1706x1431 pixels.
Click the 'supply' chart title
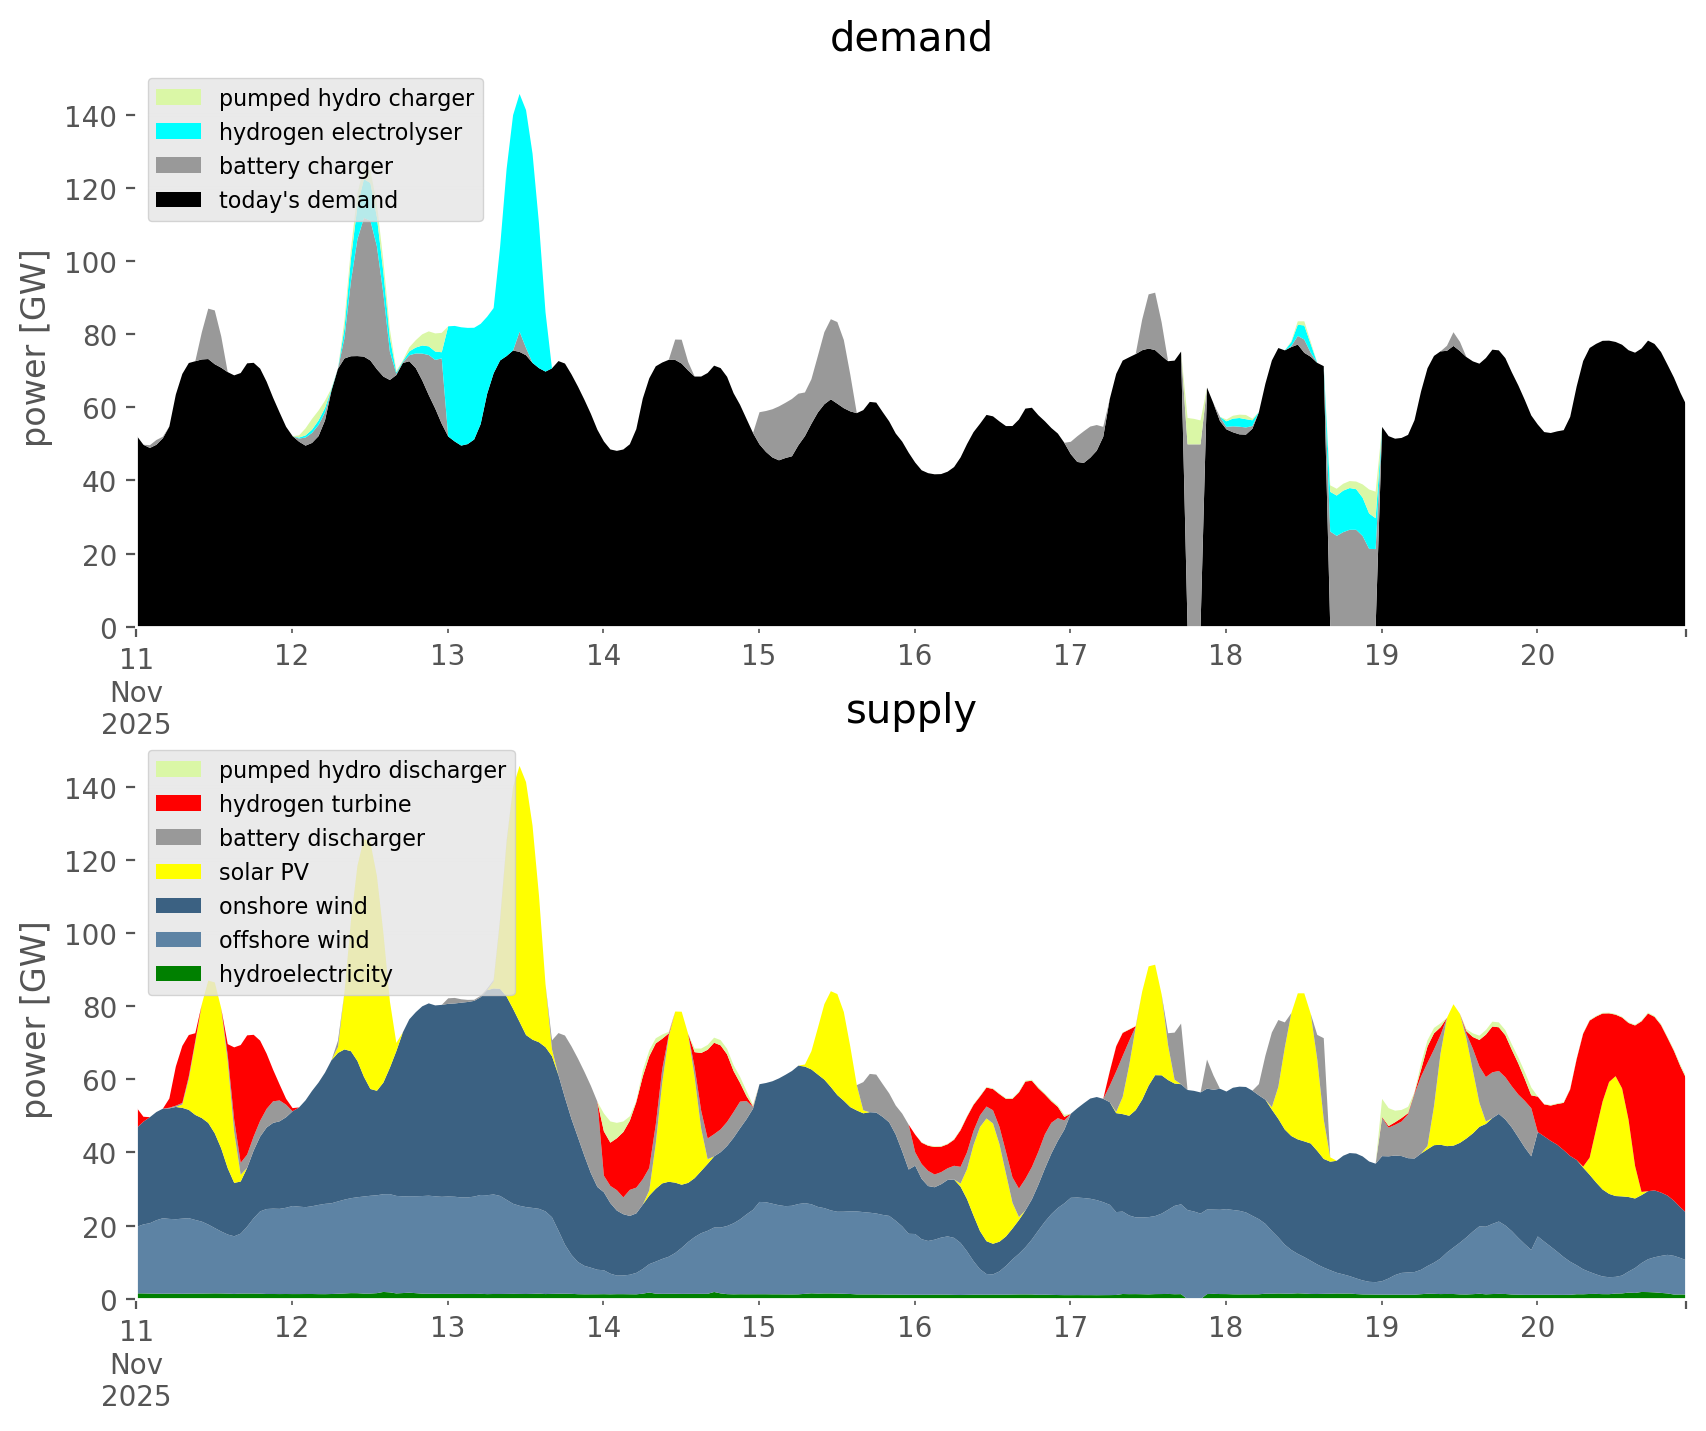[910, 710]
